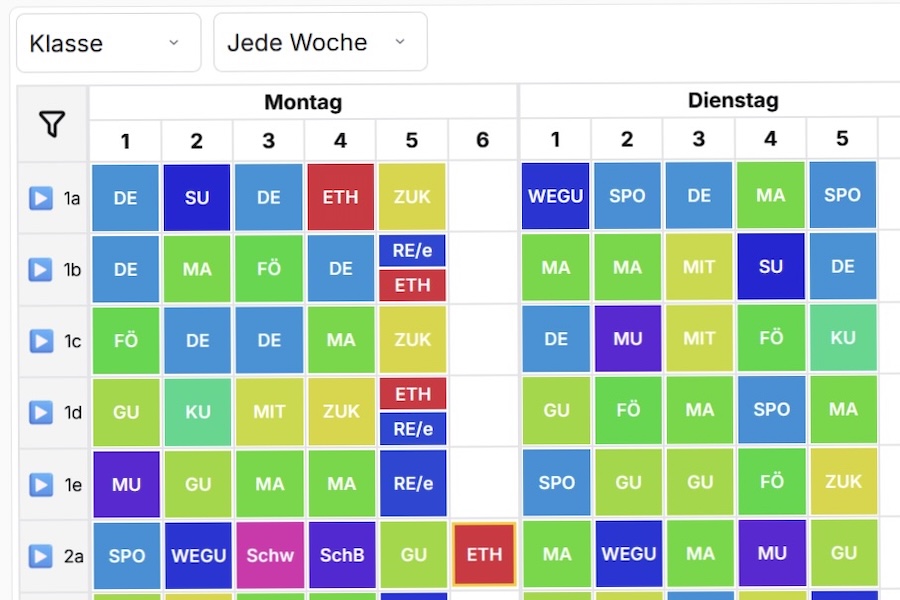Select the highlighted ETH lesson in row 2a
Image resolution: width=900 pixels, height=600 pixels.
click(x=484, y=554)
